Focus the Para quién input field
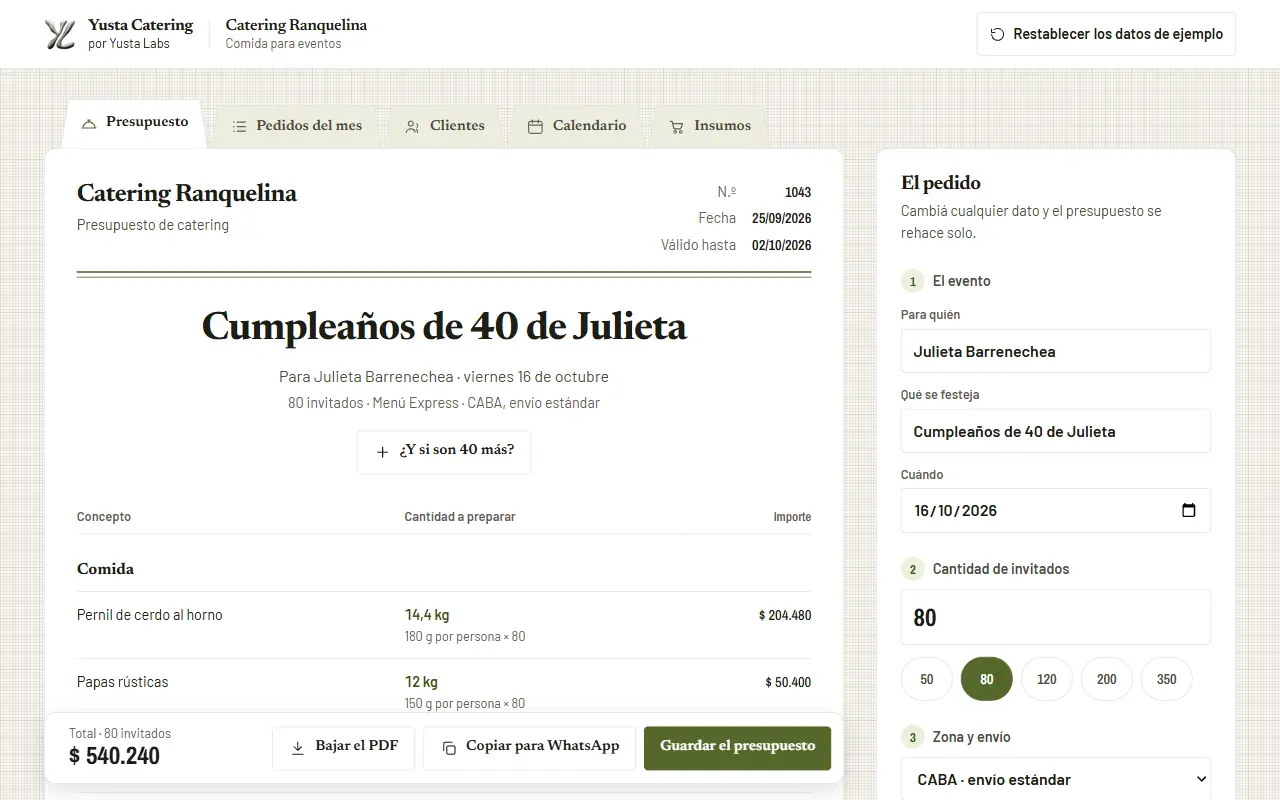1280x800 pixels. 1056,351
